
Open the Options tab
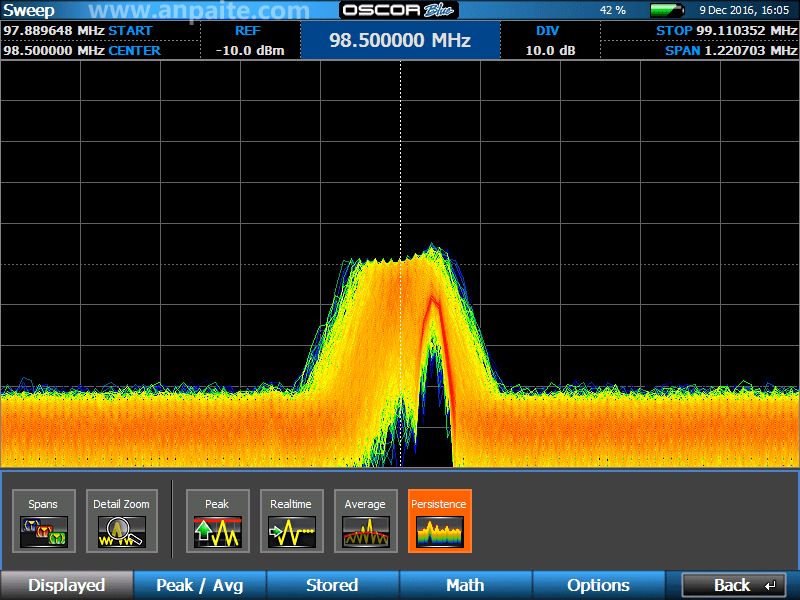(598, 585)
